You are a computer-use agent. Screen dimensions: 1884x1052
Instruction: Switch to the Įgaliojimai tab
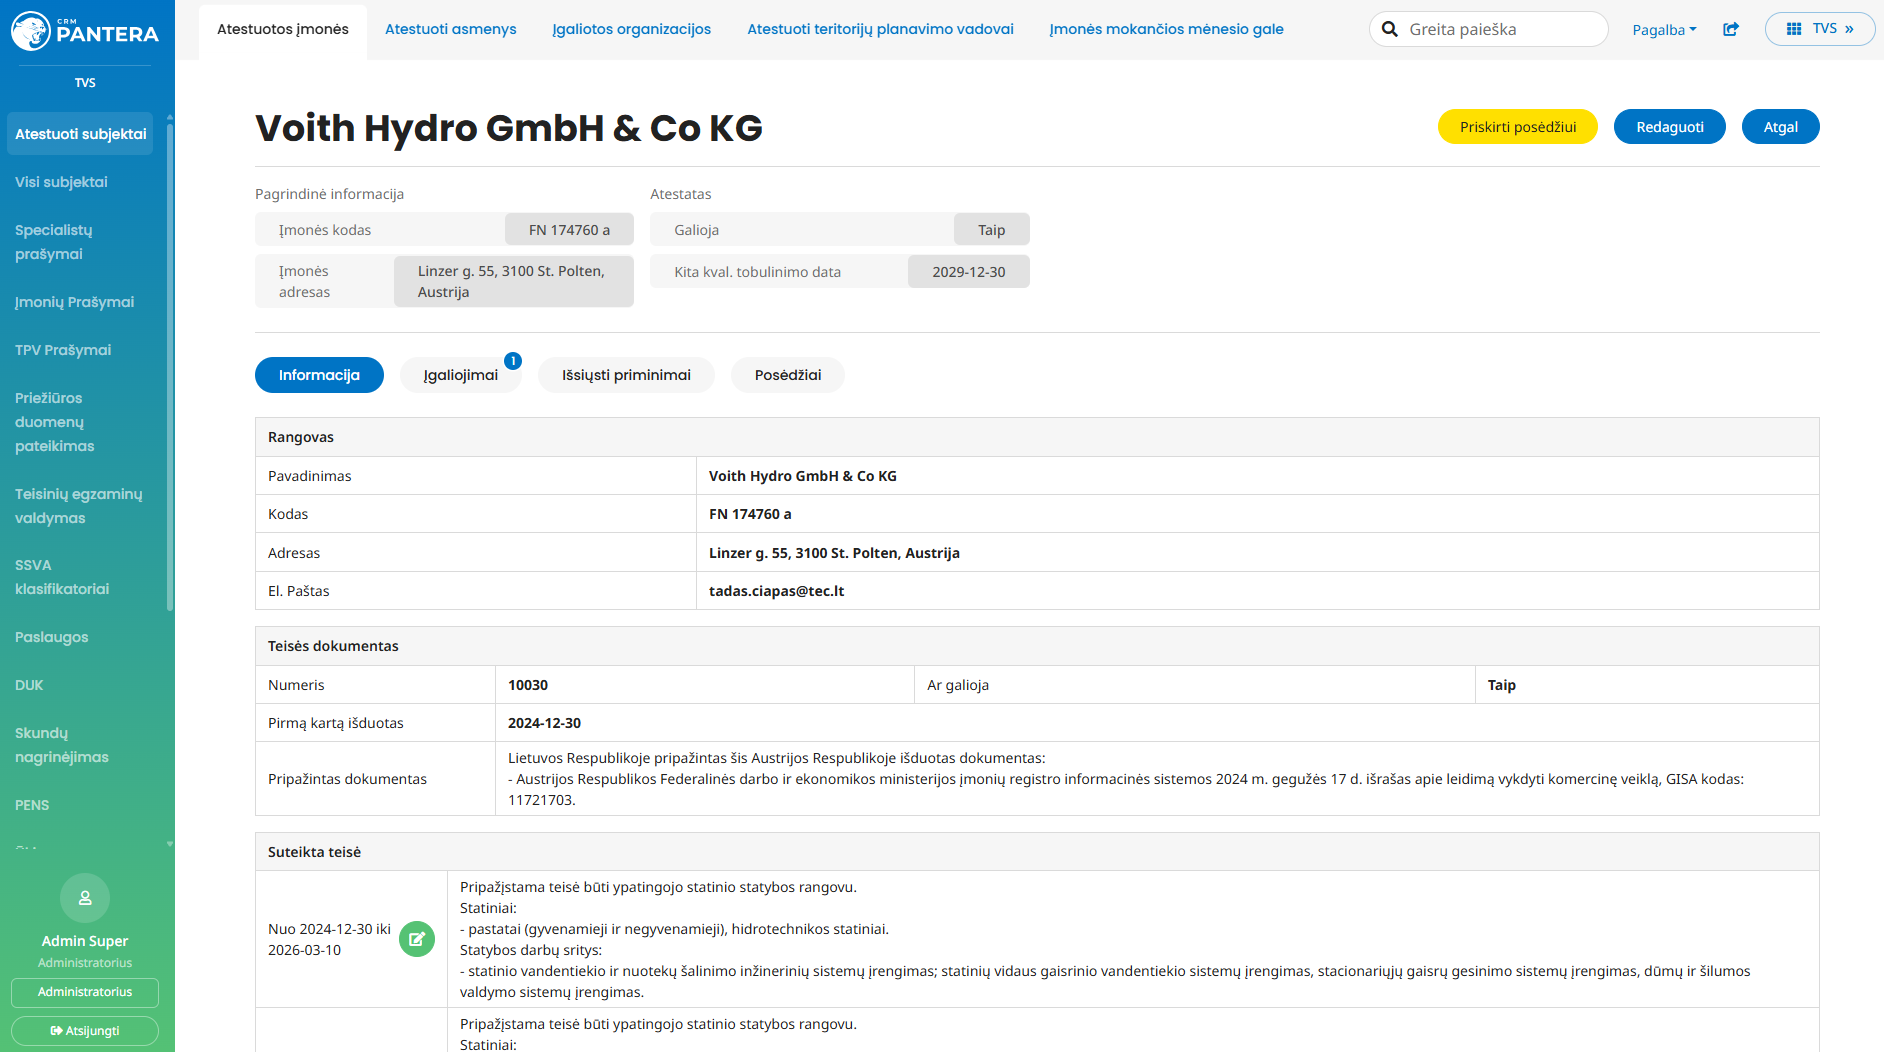click(x=461, y=375)
